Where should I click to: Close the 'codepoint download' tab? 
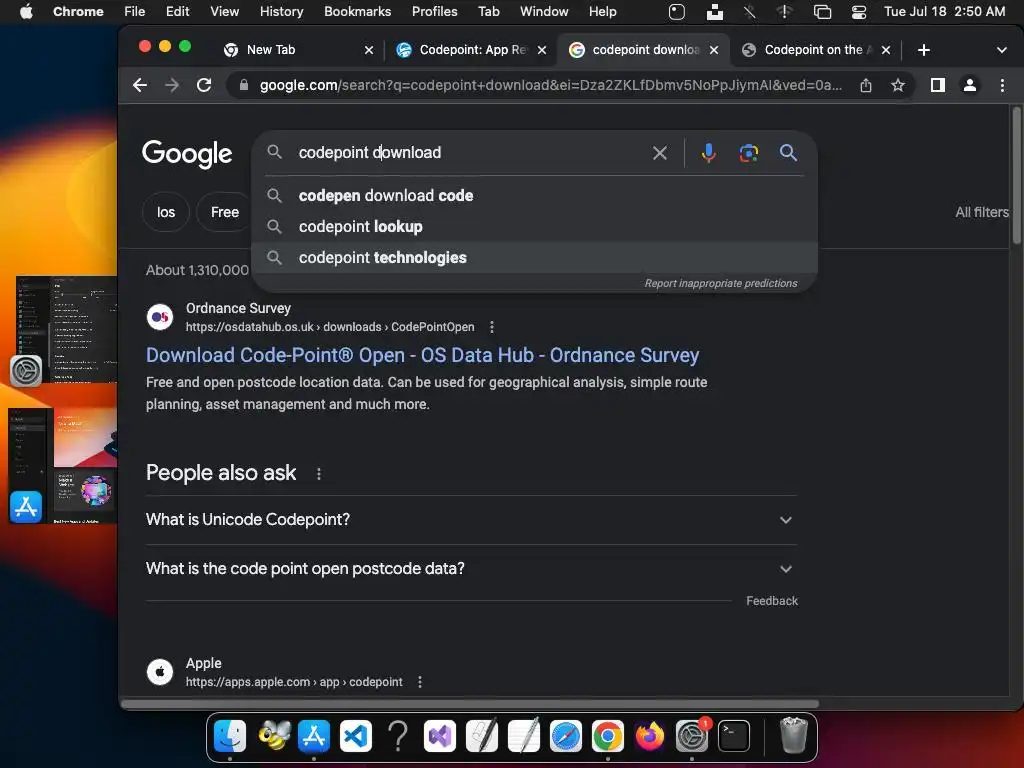[x=714, y=50]
